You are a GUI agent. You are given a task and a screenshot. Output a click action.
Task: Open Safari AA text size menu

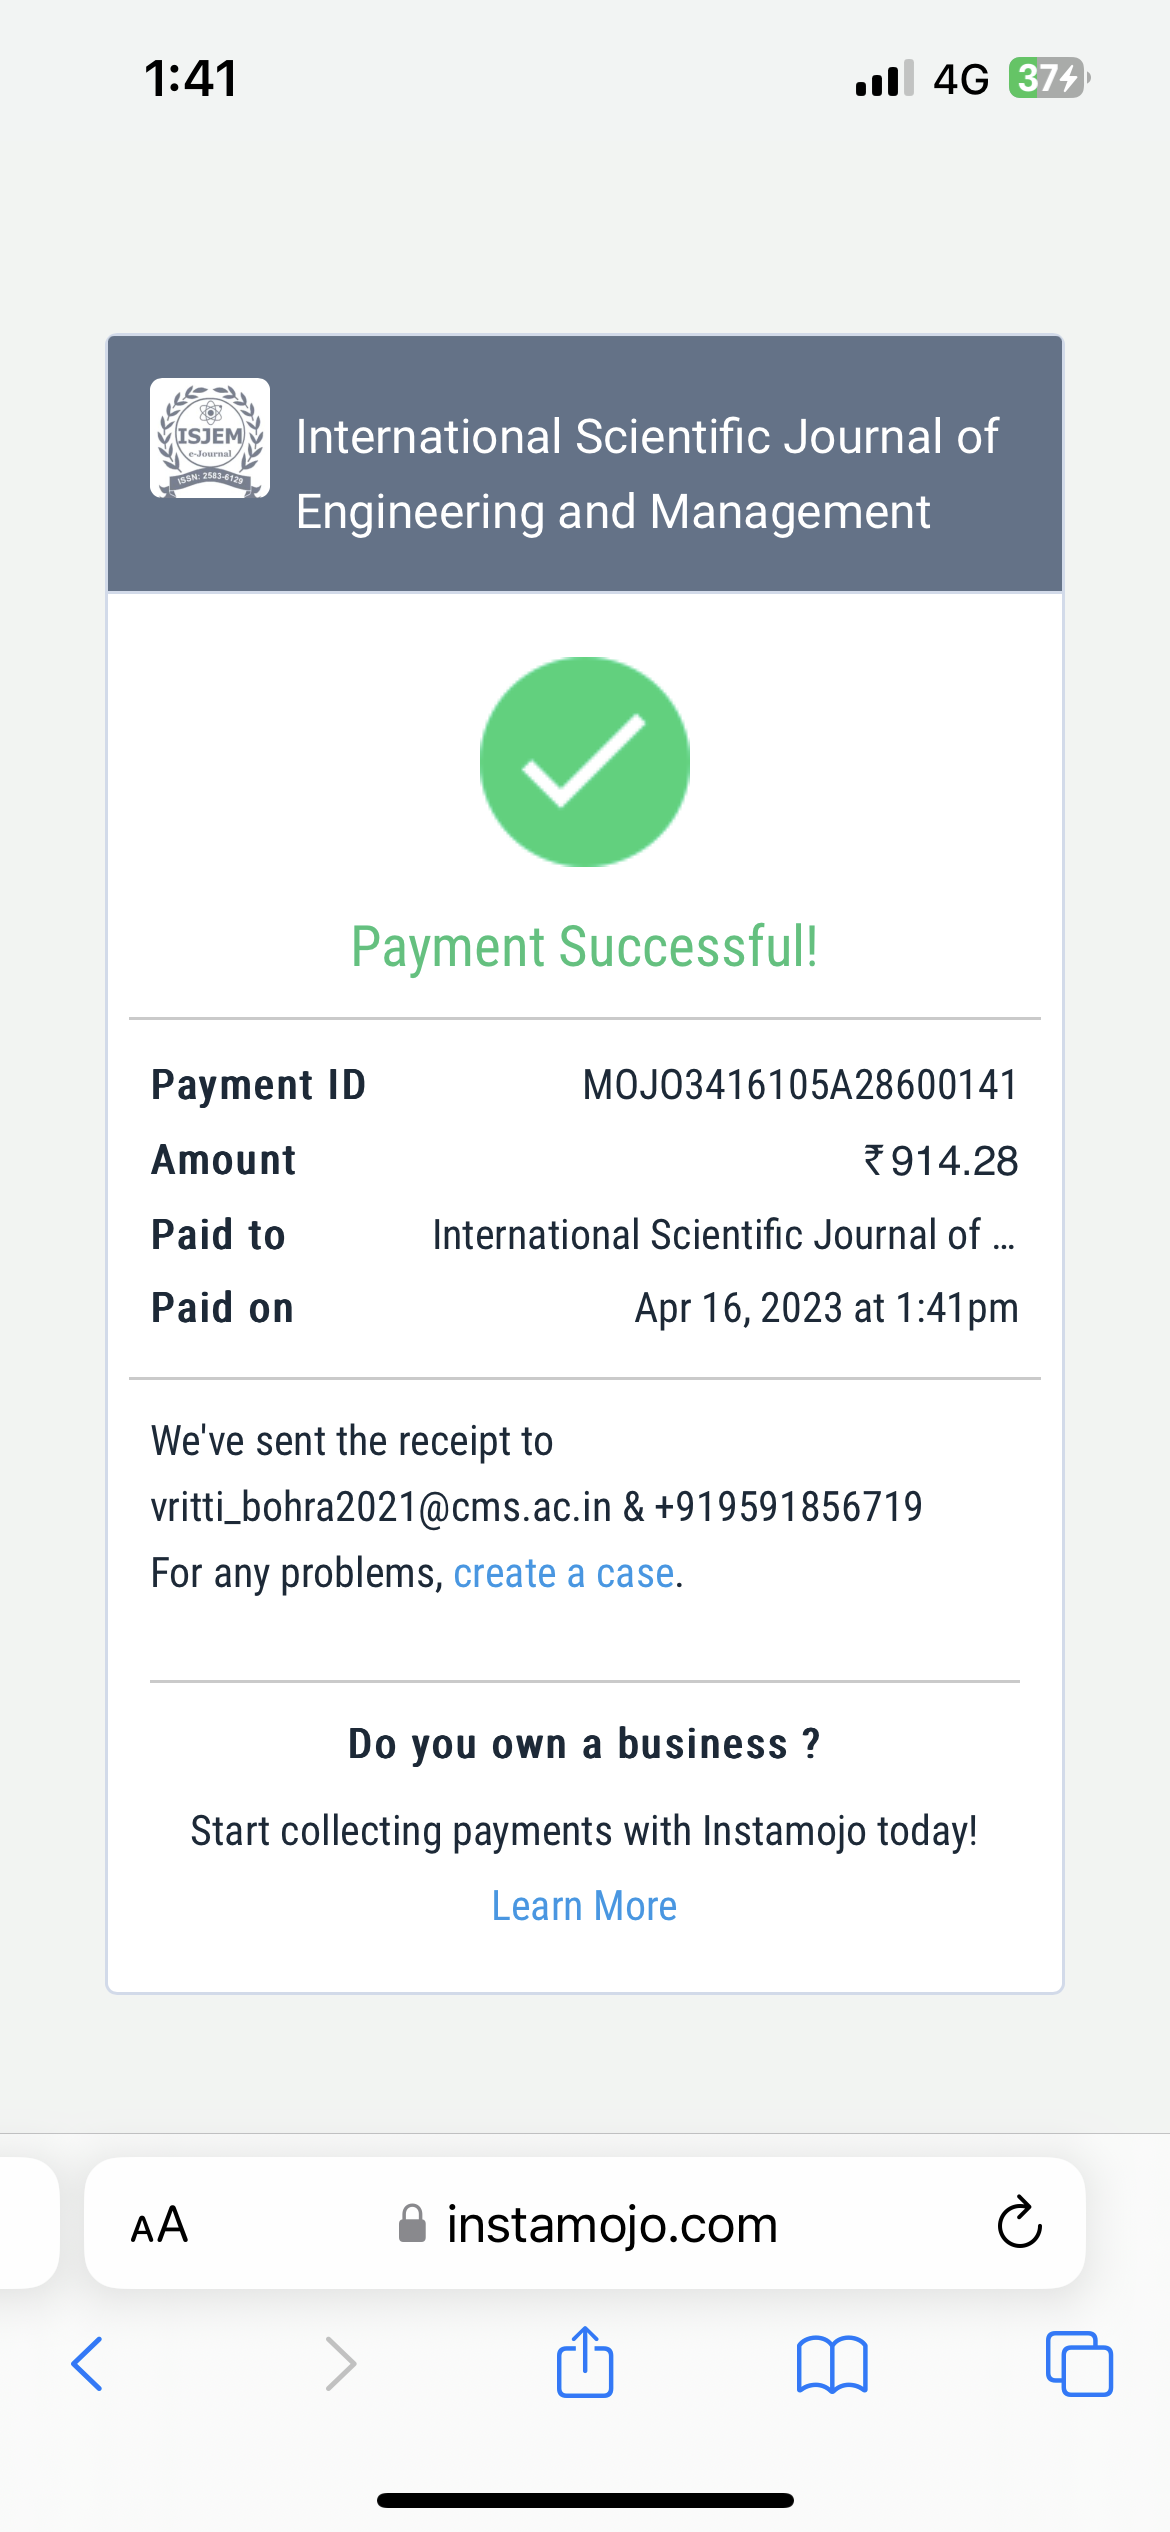coord(159,2225)
